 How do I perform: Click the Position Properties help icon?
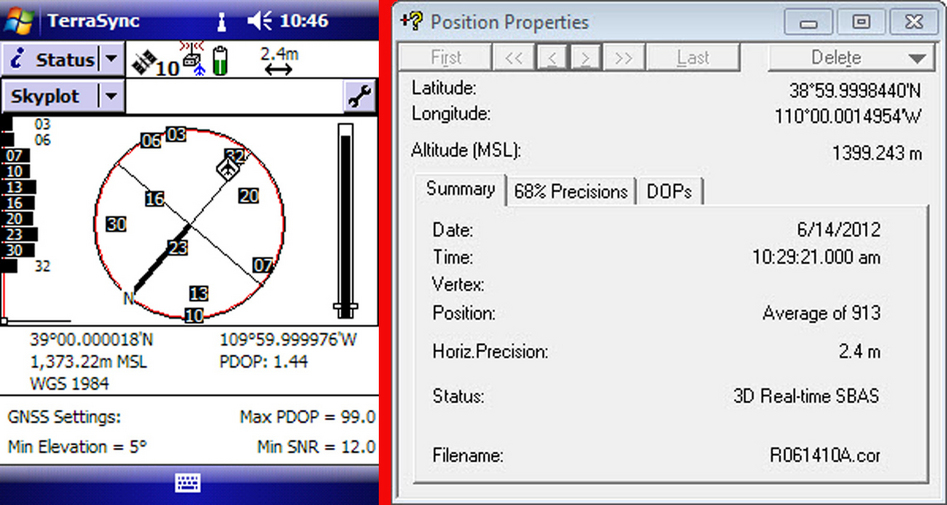[411, 22]
